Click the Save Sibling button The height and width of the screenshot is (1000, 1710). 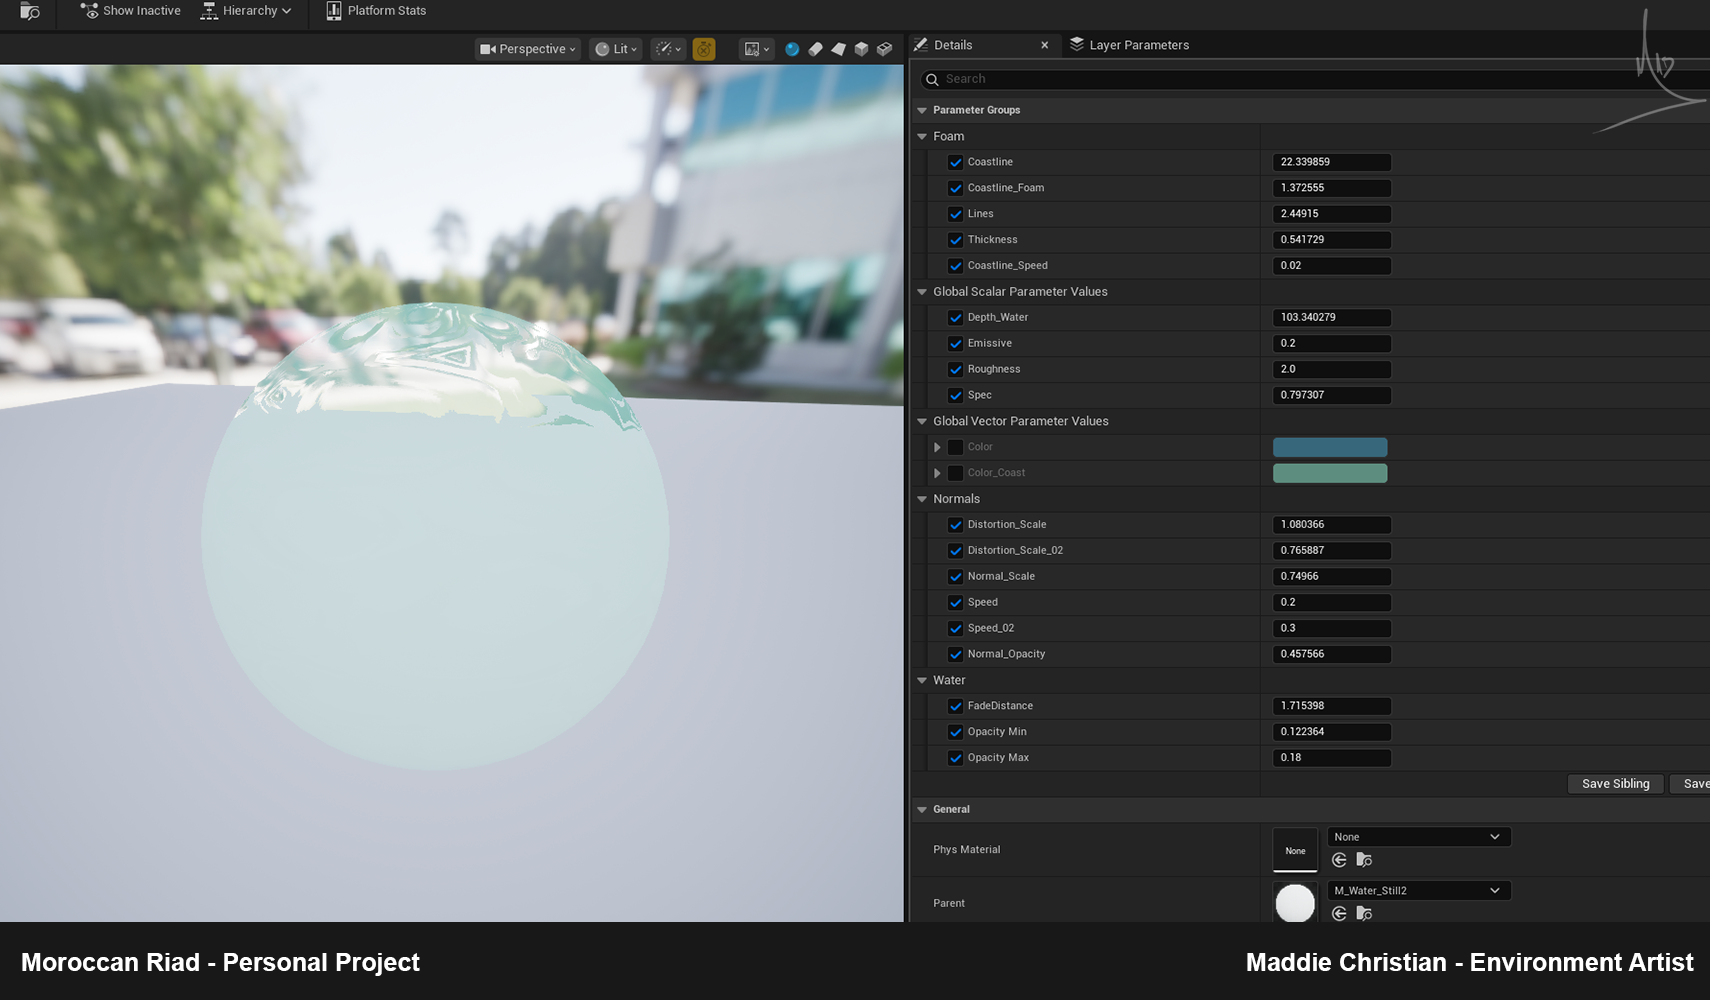1615,784
